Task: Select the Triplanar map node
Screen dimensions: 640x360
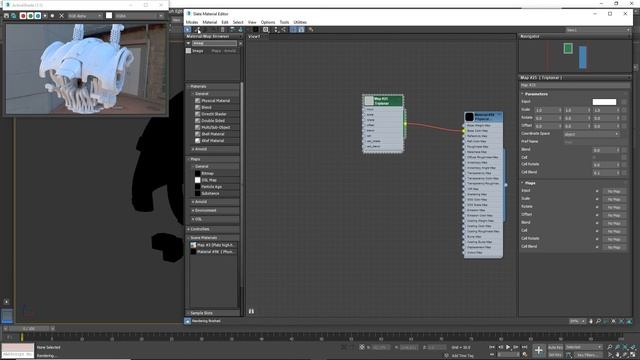Action: pyautogui.click(x=383, y=124)
